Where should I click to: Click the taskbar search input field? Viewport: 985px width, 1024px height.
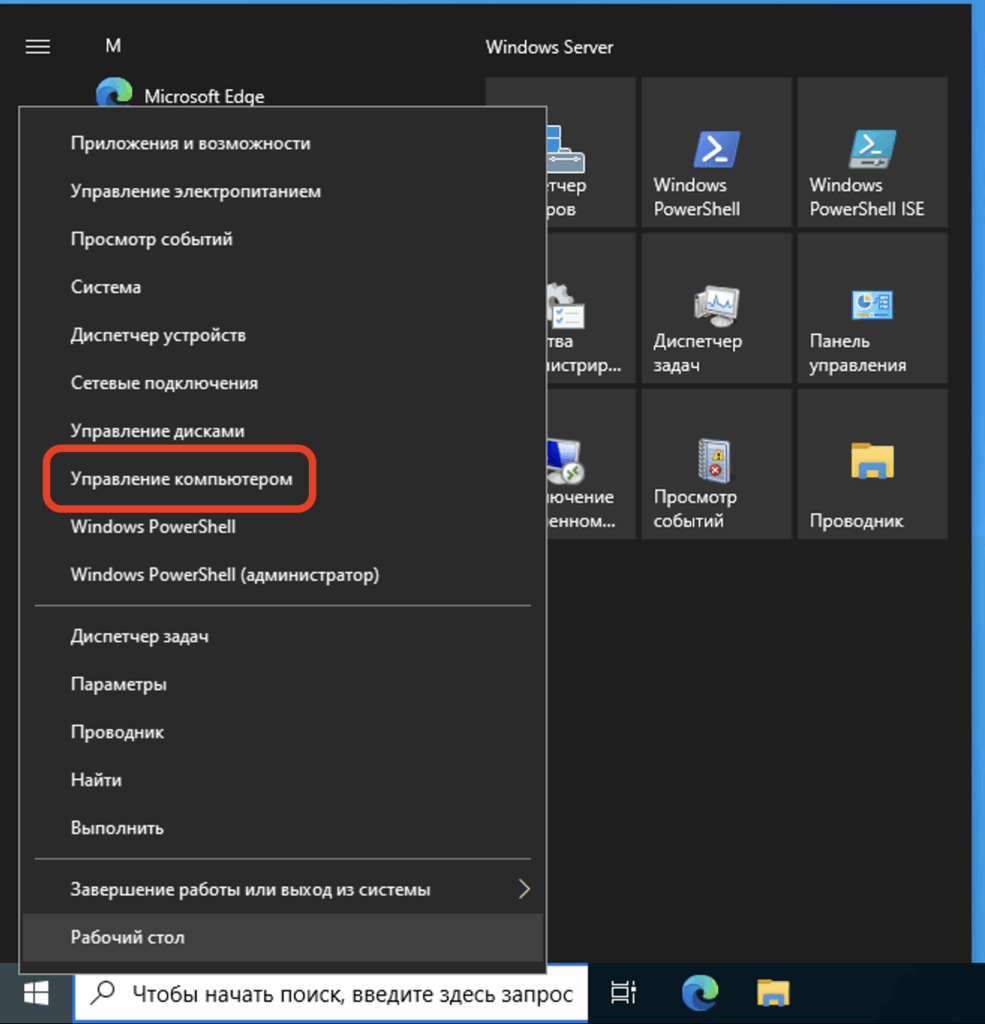pyautogui.click(x=331, y=994)
